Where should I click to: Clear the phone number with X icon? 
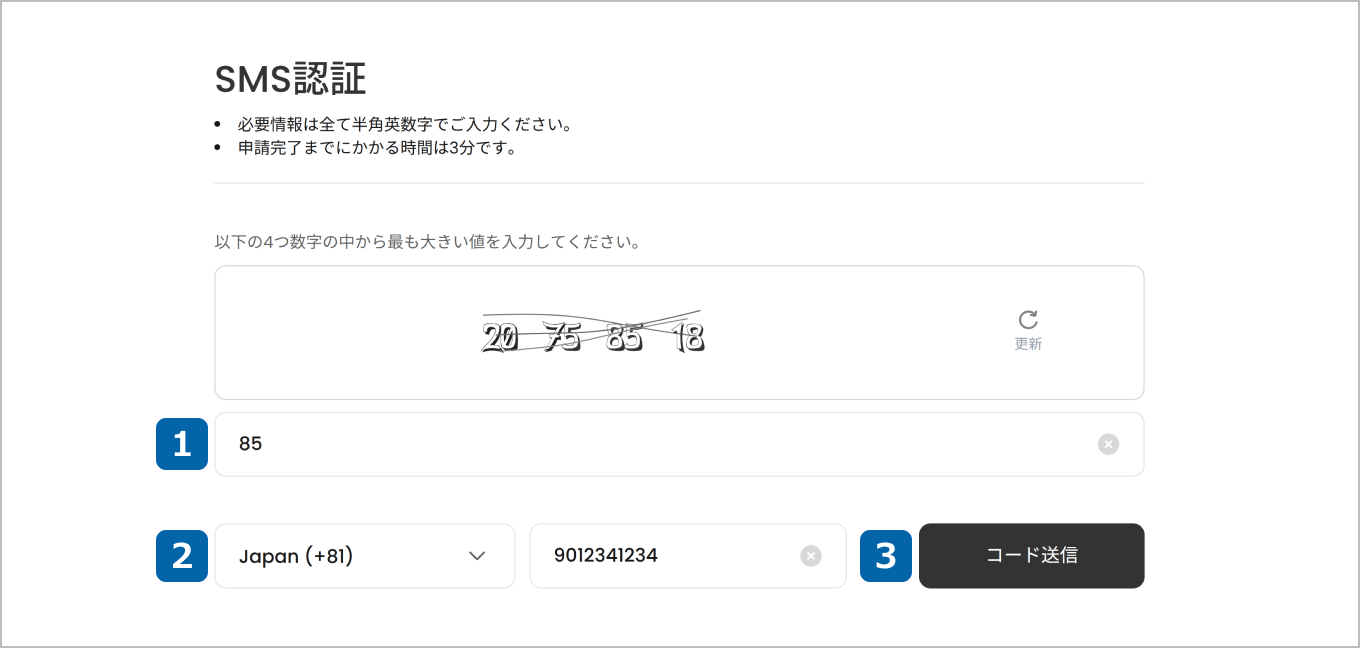pyautogui.click(x=811, y=556)
